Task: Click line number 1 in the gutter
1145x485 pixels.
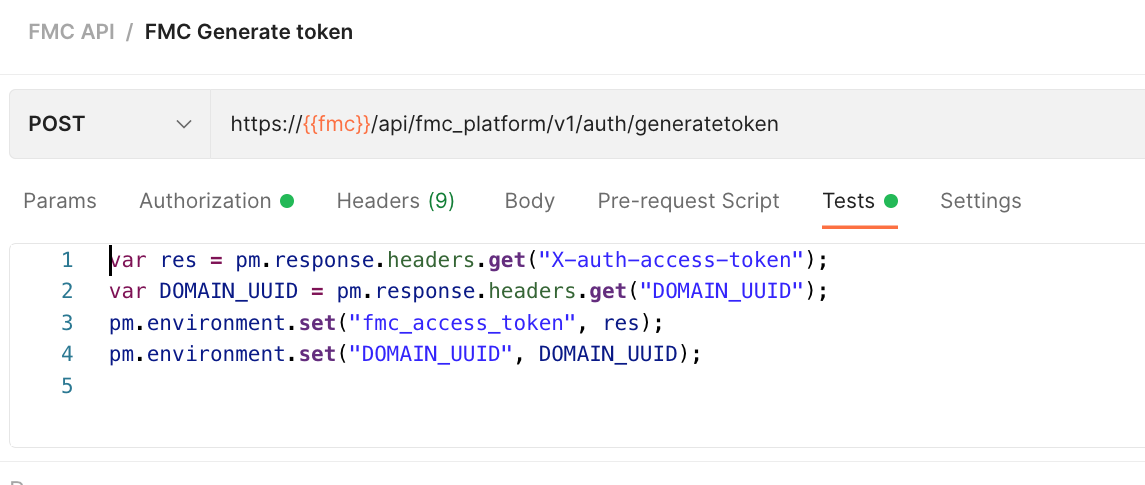Action: coord(67,260)
